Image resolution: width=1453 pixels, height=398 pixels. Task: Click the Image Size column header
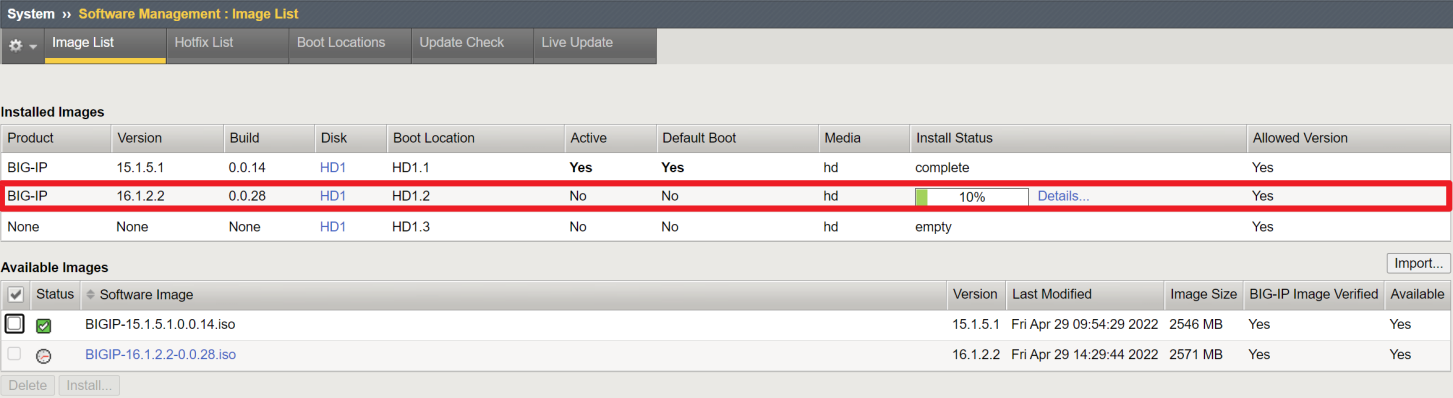(1203, 294)
